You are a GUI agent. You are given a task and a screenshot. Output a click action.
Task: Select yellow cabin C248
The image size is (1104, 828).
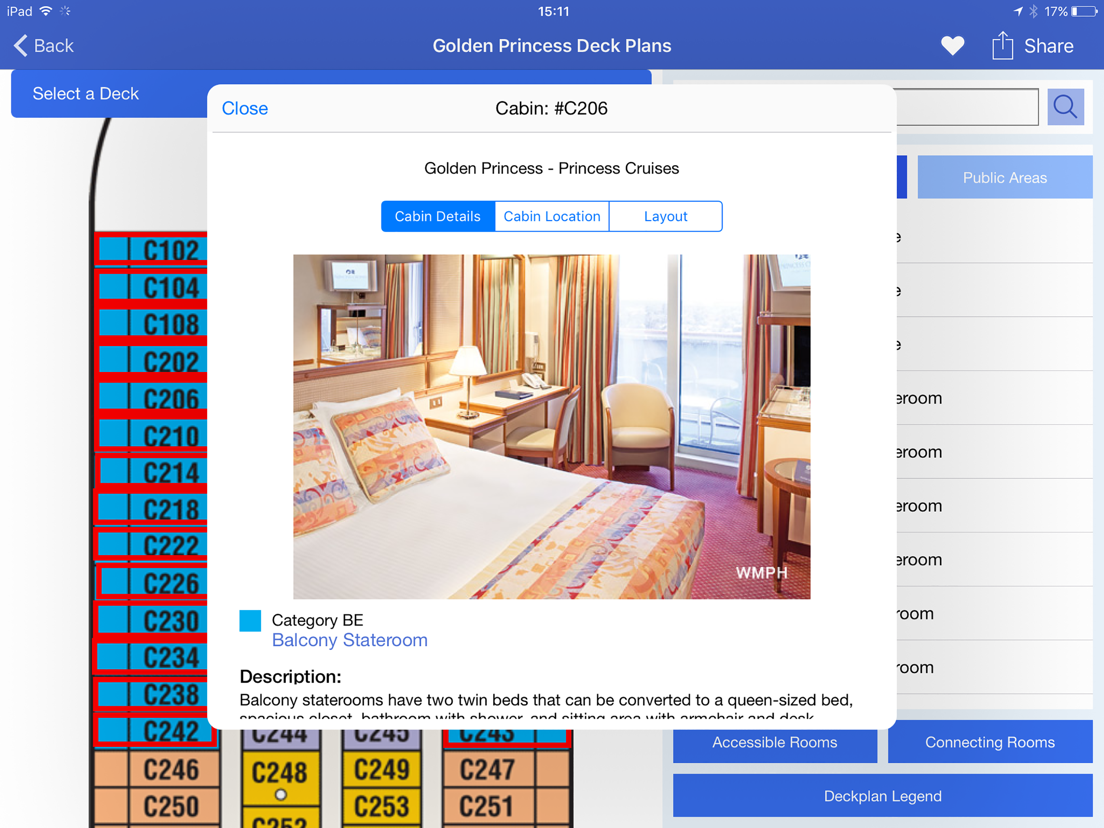tap(280, 777)
